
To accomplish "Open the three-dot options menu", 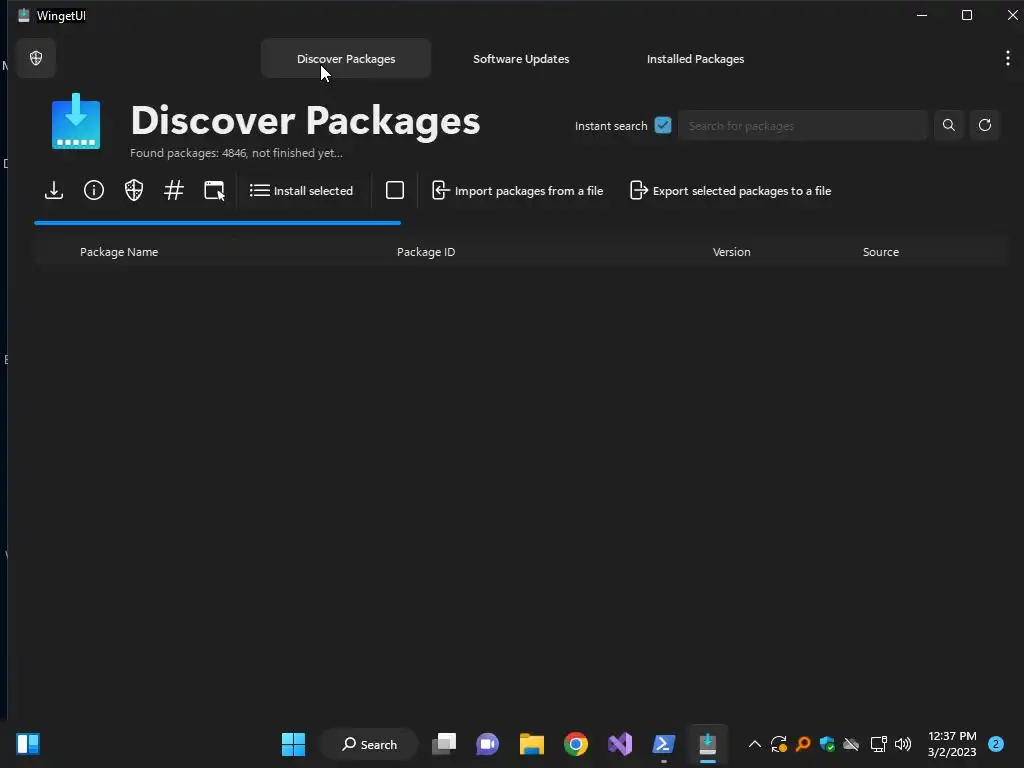I will point(1007,58).
